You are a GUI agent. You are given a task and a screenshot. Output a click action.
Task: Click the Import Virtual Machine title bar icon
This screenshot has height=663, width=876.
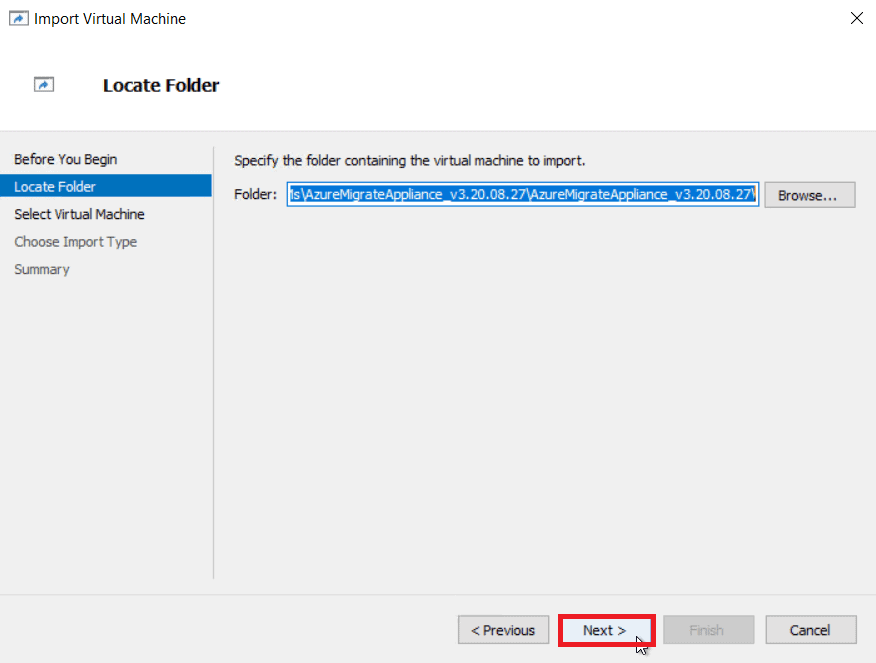[x=18, y=18]
